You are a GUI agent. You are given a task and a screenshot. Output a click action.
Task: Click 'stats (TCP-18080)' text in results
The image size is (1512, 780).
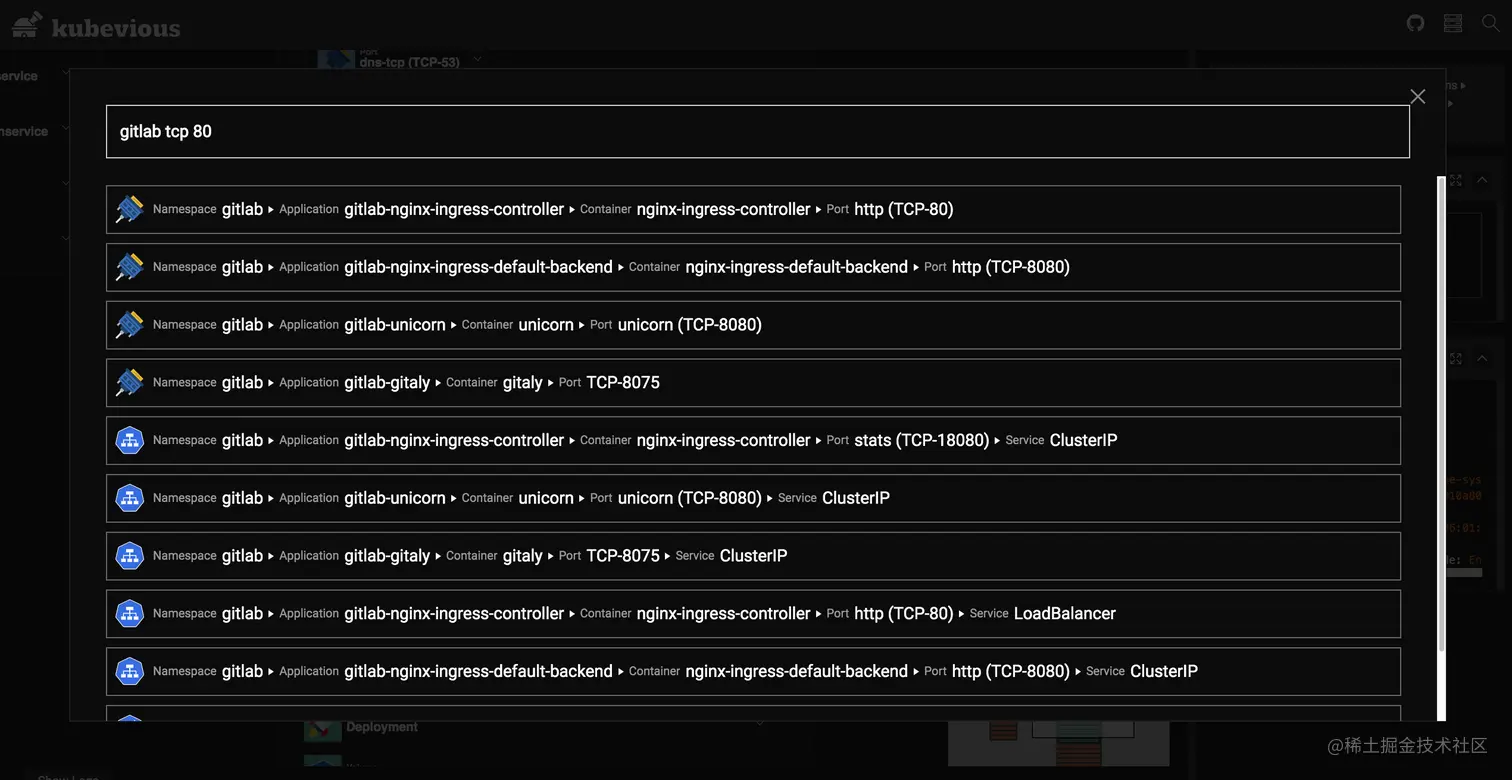[922, 440]
